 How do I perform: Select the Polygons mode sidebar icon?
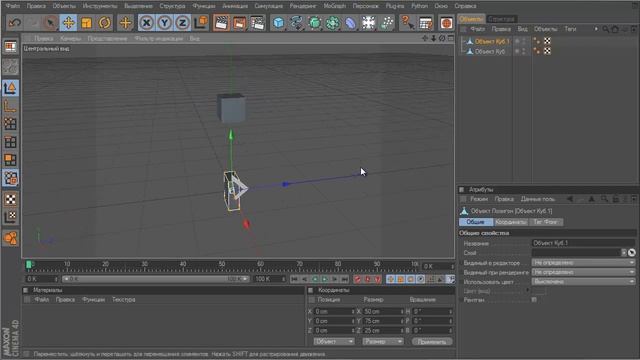click(10, 160)
